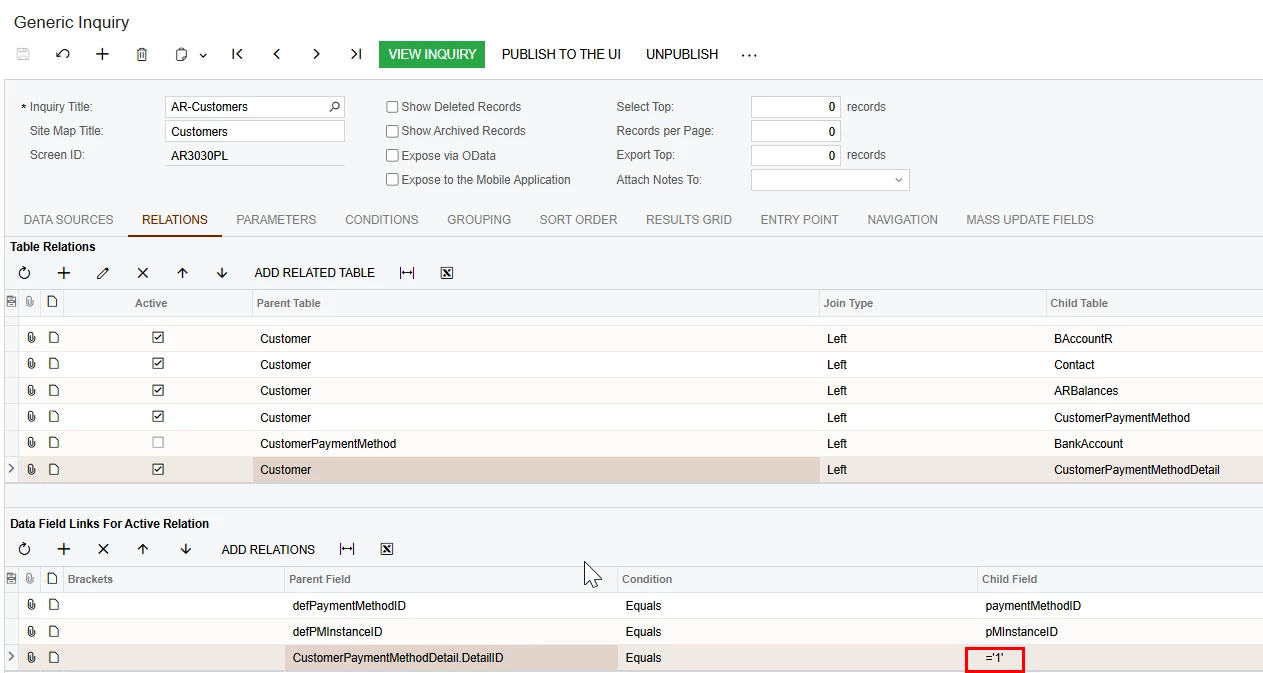This screenshot has width=1263, height=673.
Task: Open the SORT ORDER tab
Action: [x=578, y=220]
